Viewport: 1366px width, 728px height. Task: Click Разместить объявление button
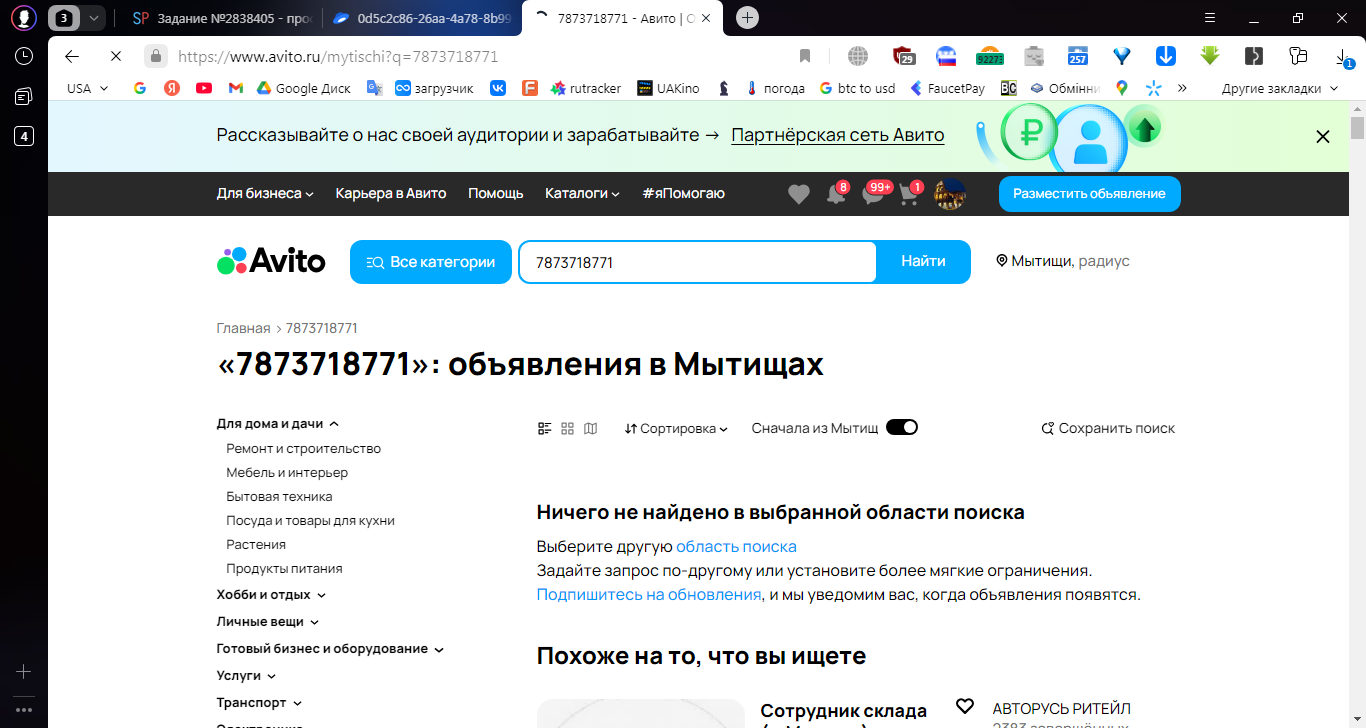(x=1089, y=194)
